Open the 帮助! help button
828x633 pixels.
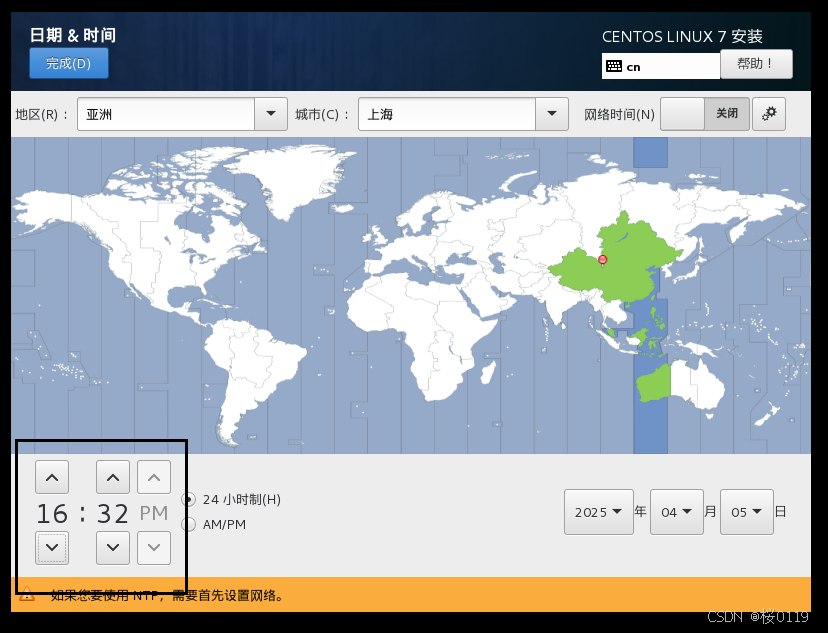[756, 64]
